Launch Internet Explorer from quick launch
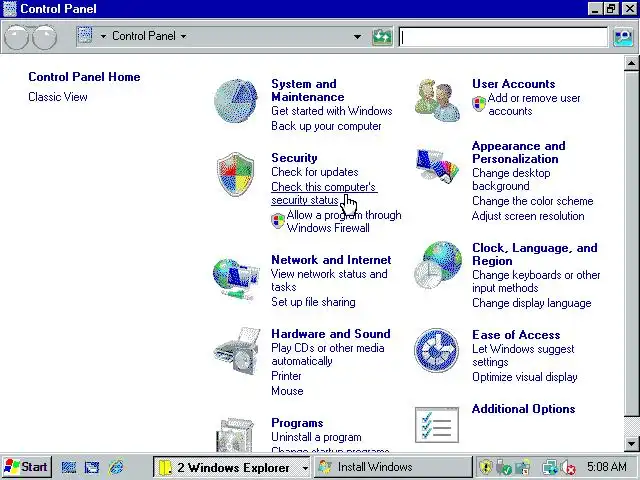This screenshot has height=480, width=640. click(116, 467)
